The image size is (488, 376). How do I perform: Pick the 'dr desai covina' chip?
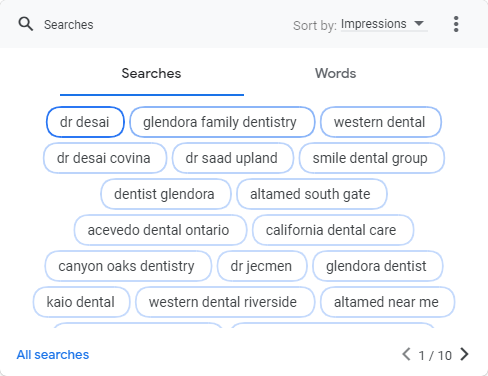105,158
